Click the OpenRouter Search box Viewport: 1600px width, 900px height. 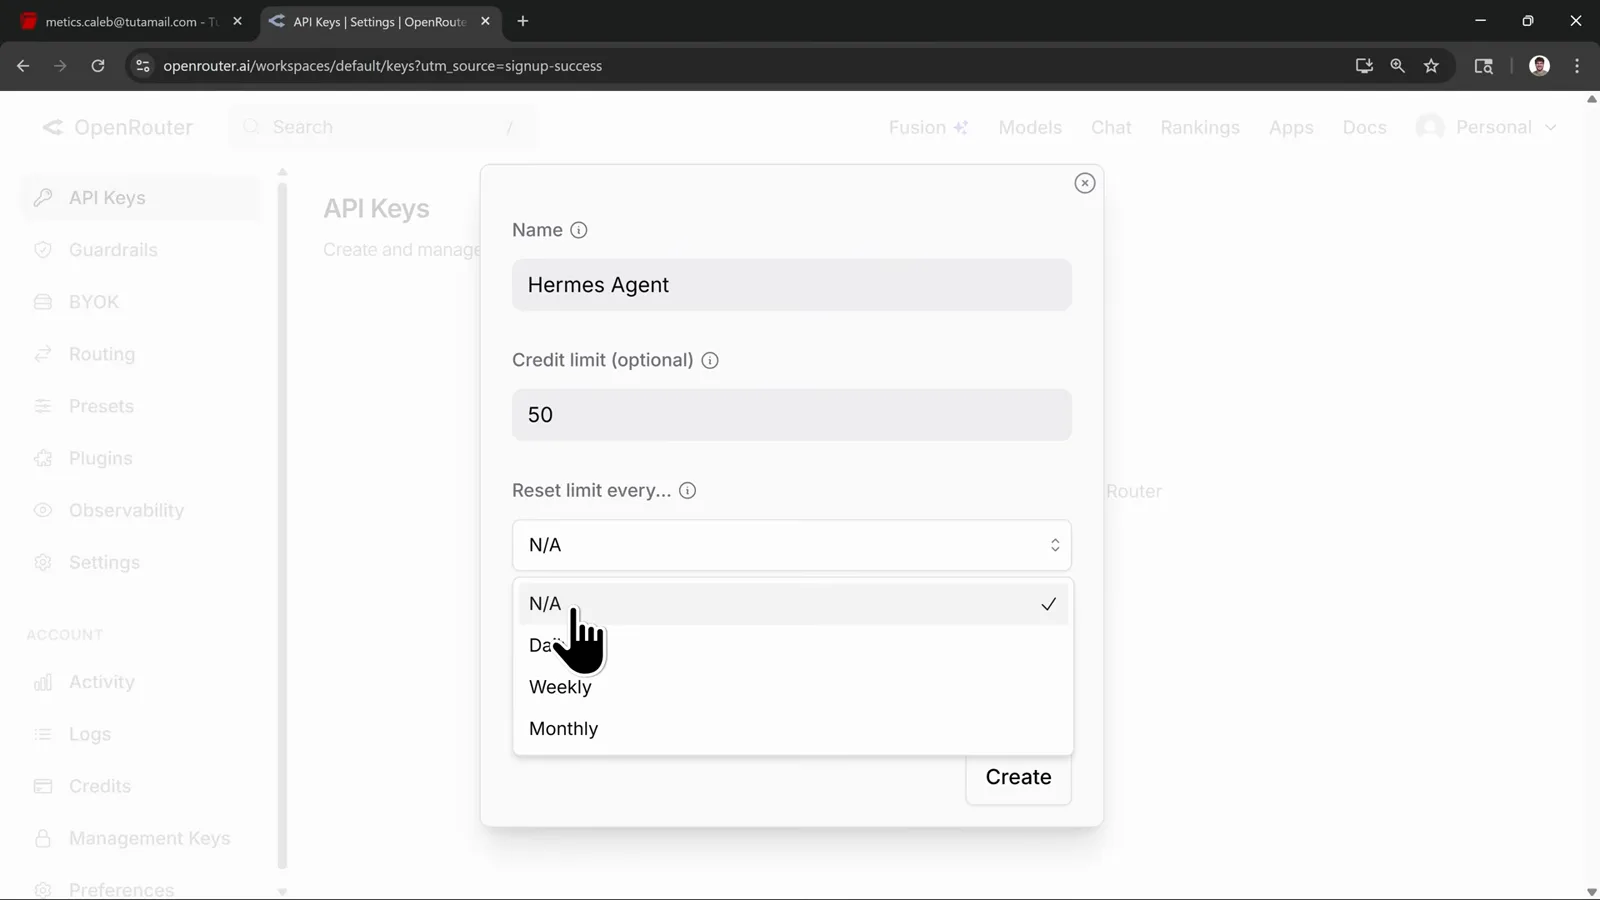[x=383, y=127]
